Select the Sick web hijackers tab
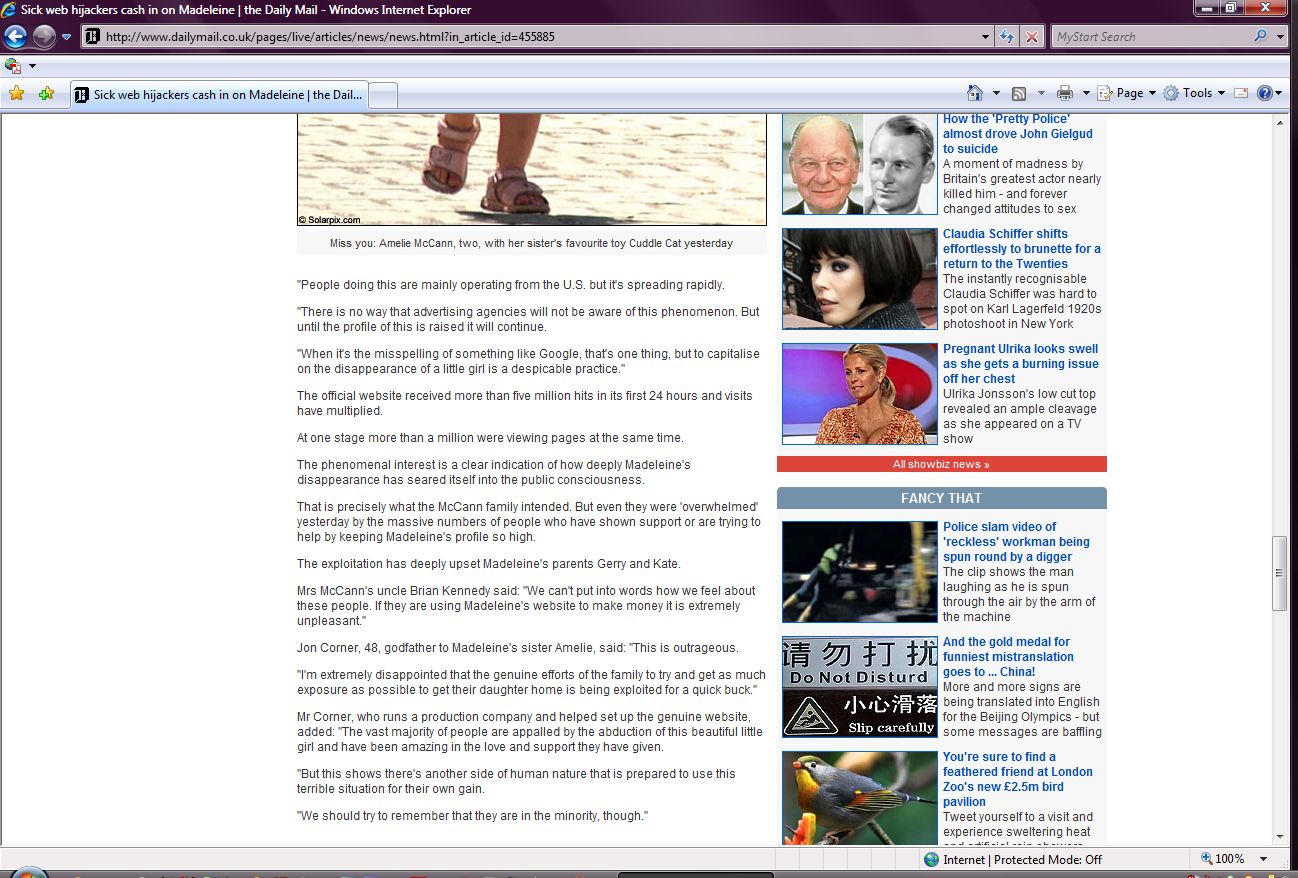The width and height of the screenshot is (1298, 878). [x=220, y=95]
